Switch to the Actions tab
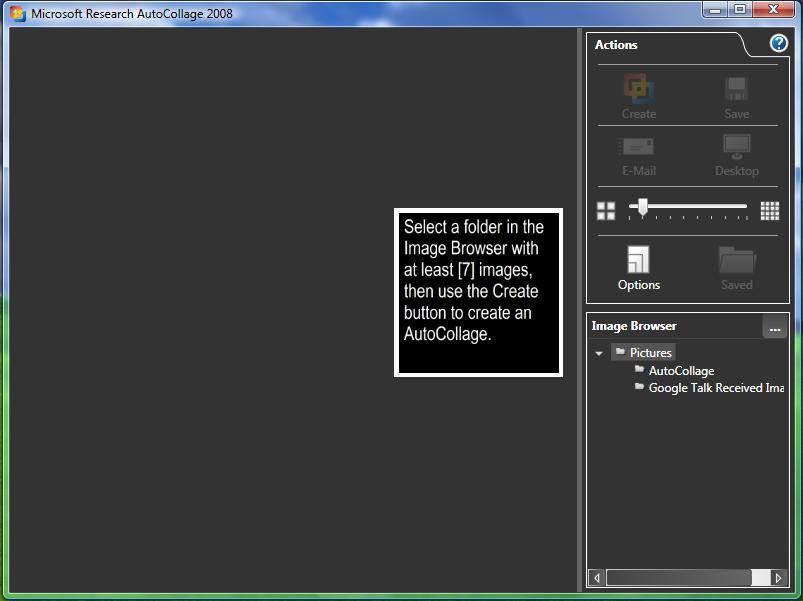The width and height of the screenshot is (803, 601). click(x=616, y=45)
